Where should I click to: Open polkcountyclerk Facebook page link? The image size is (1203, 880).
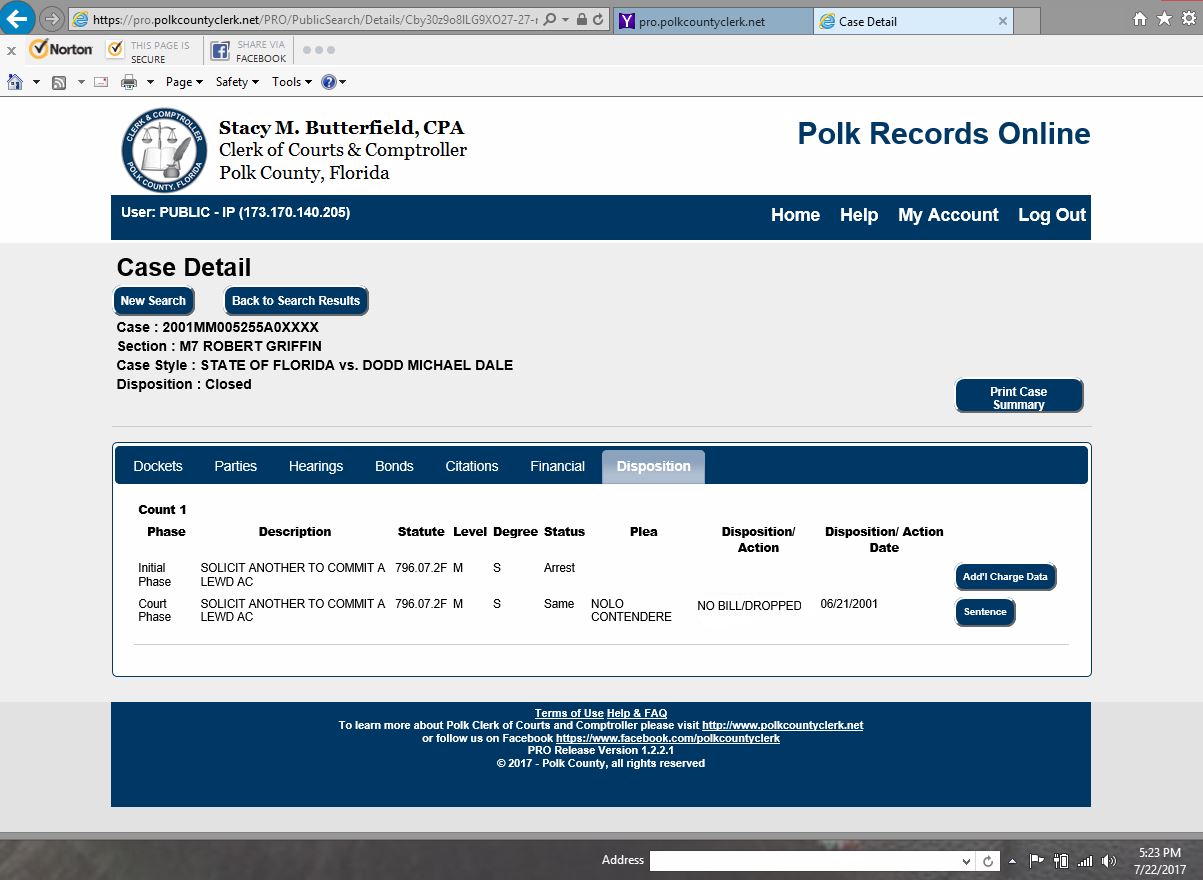pyautogui.click(x=668, y=738)
